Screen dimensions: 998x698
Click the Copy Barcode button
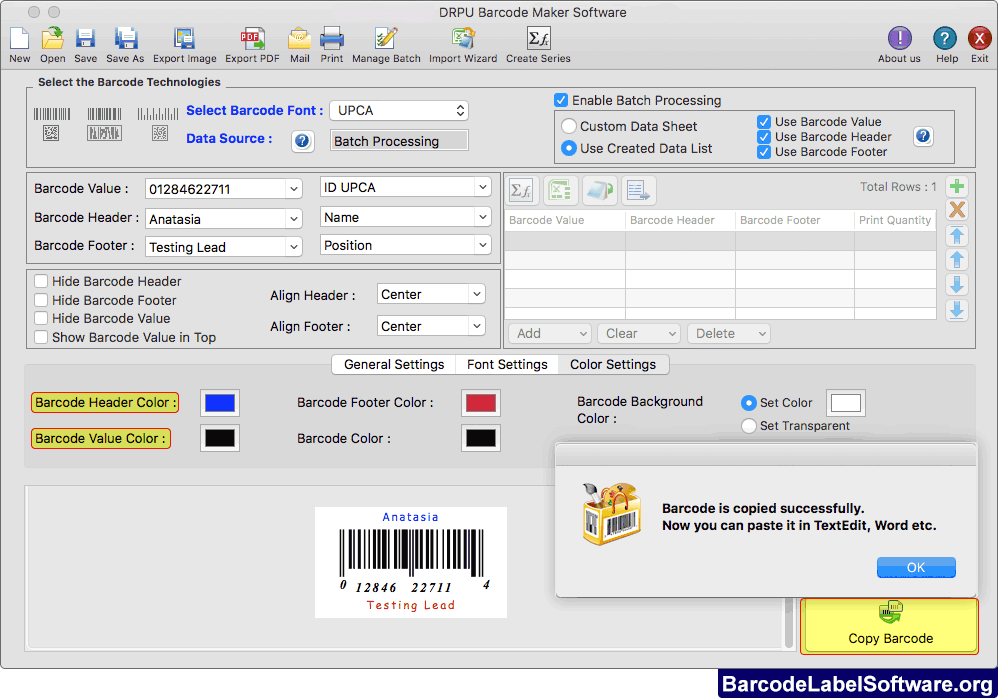point(890,626)
